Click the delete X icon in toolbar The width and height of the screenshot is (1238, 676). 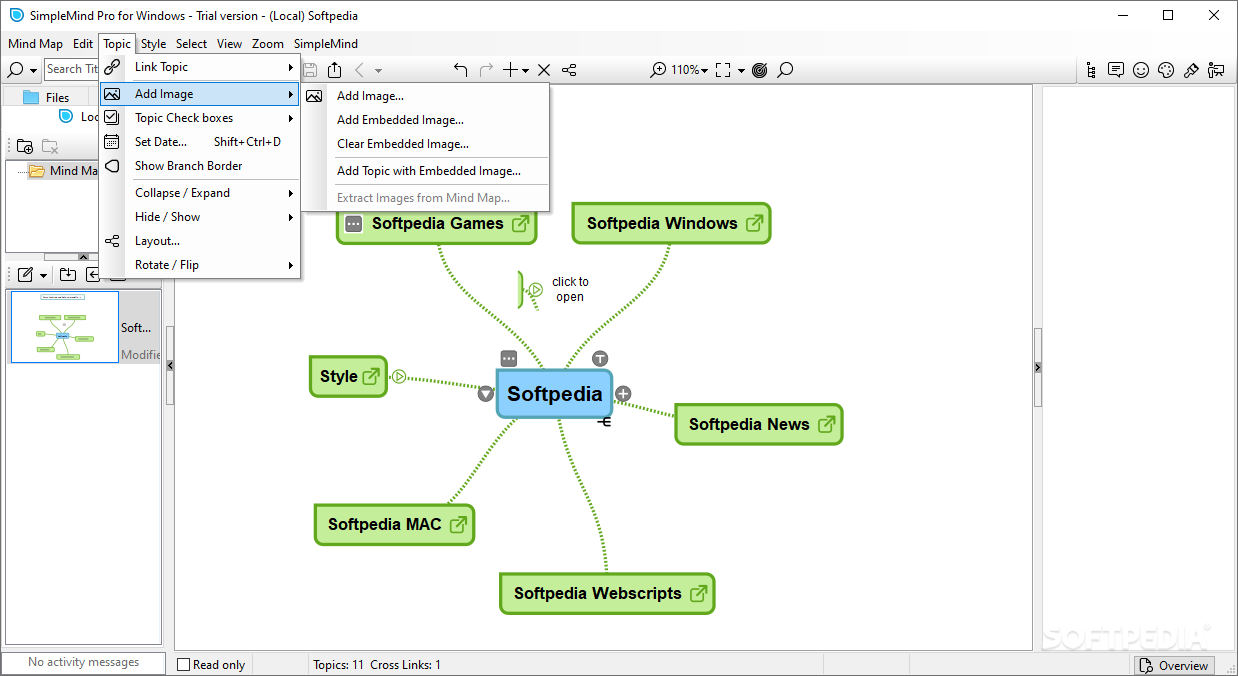coord(544,70)
